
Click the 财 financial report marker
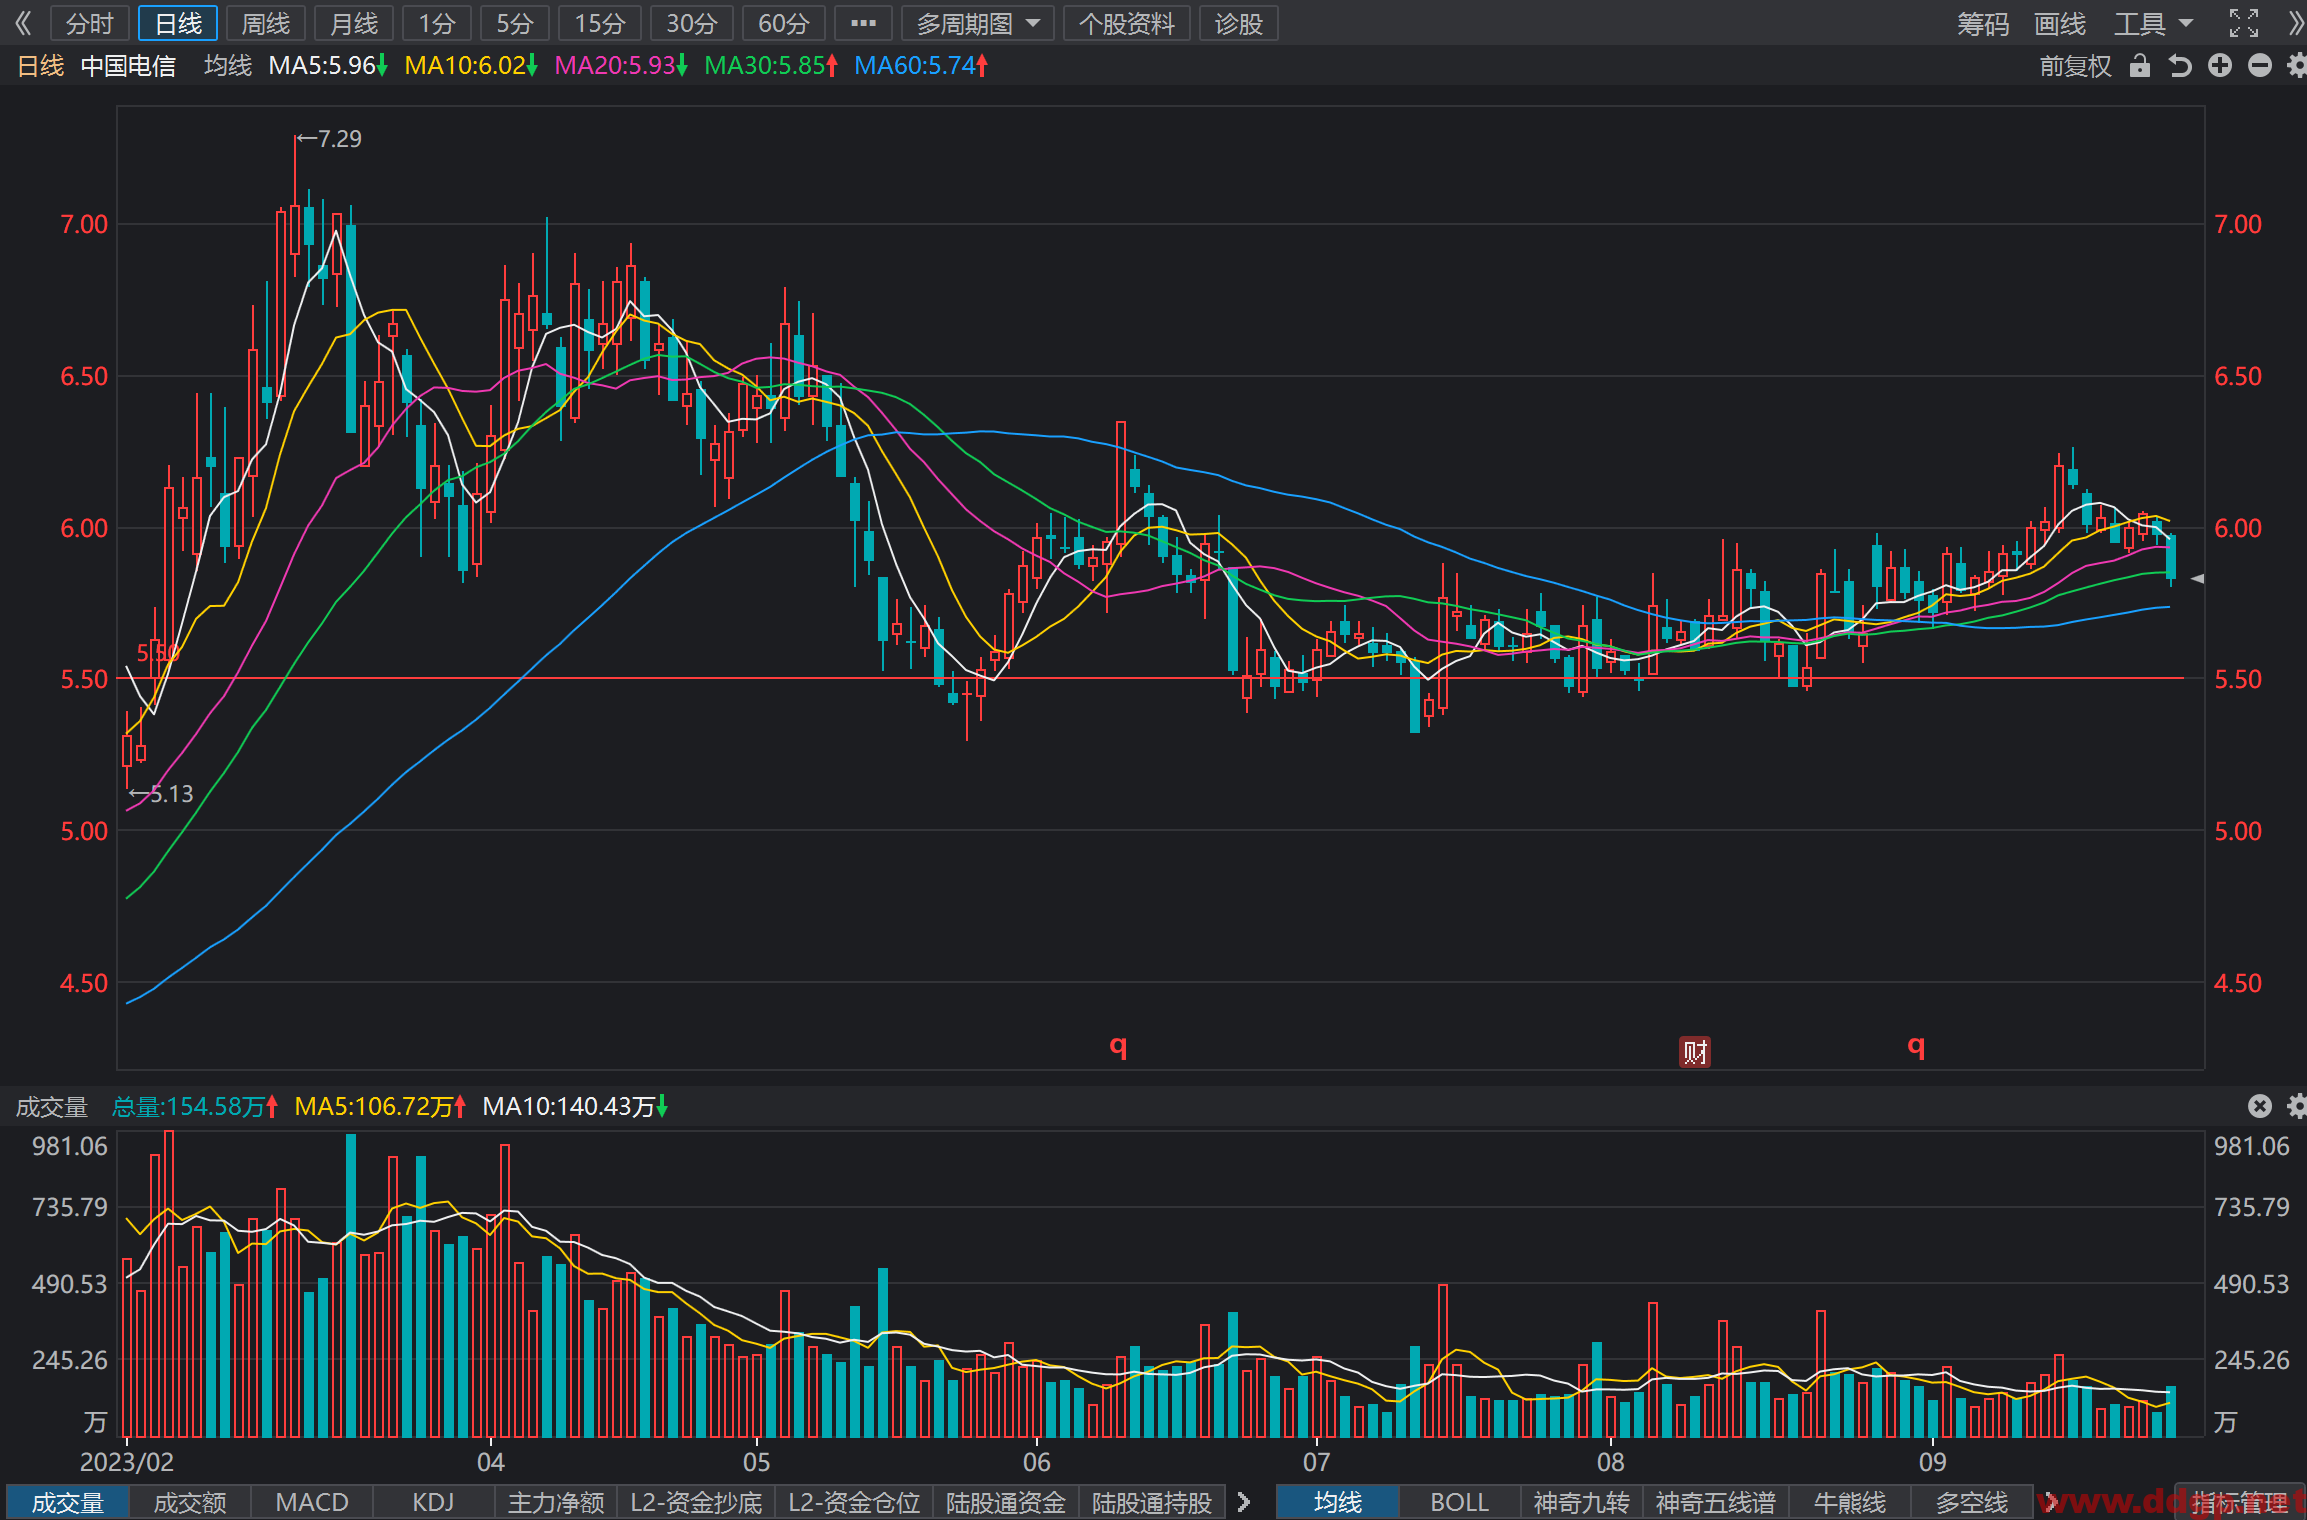point(1695,1051)
